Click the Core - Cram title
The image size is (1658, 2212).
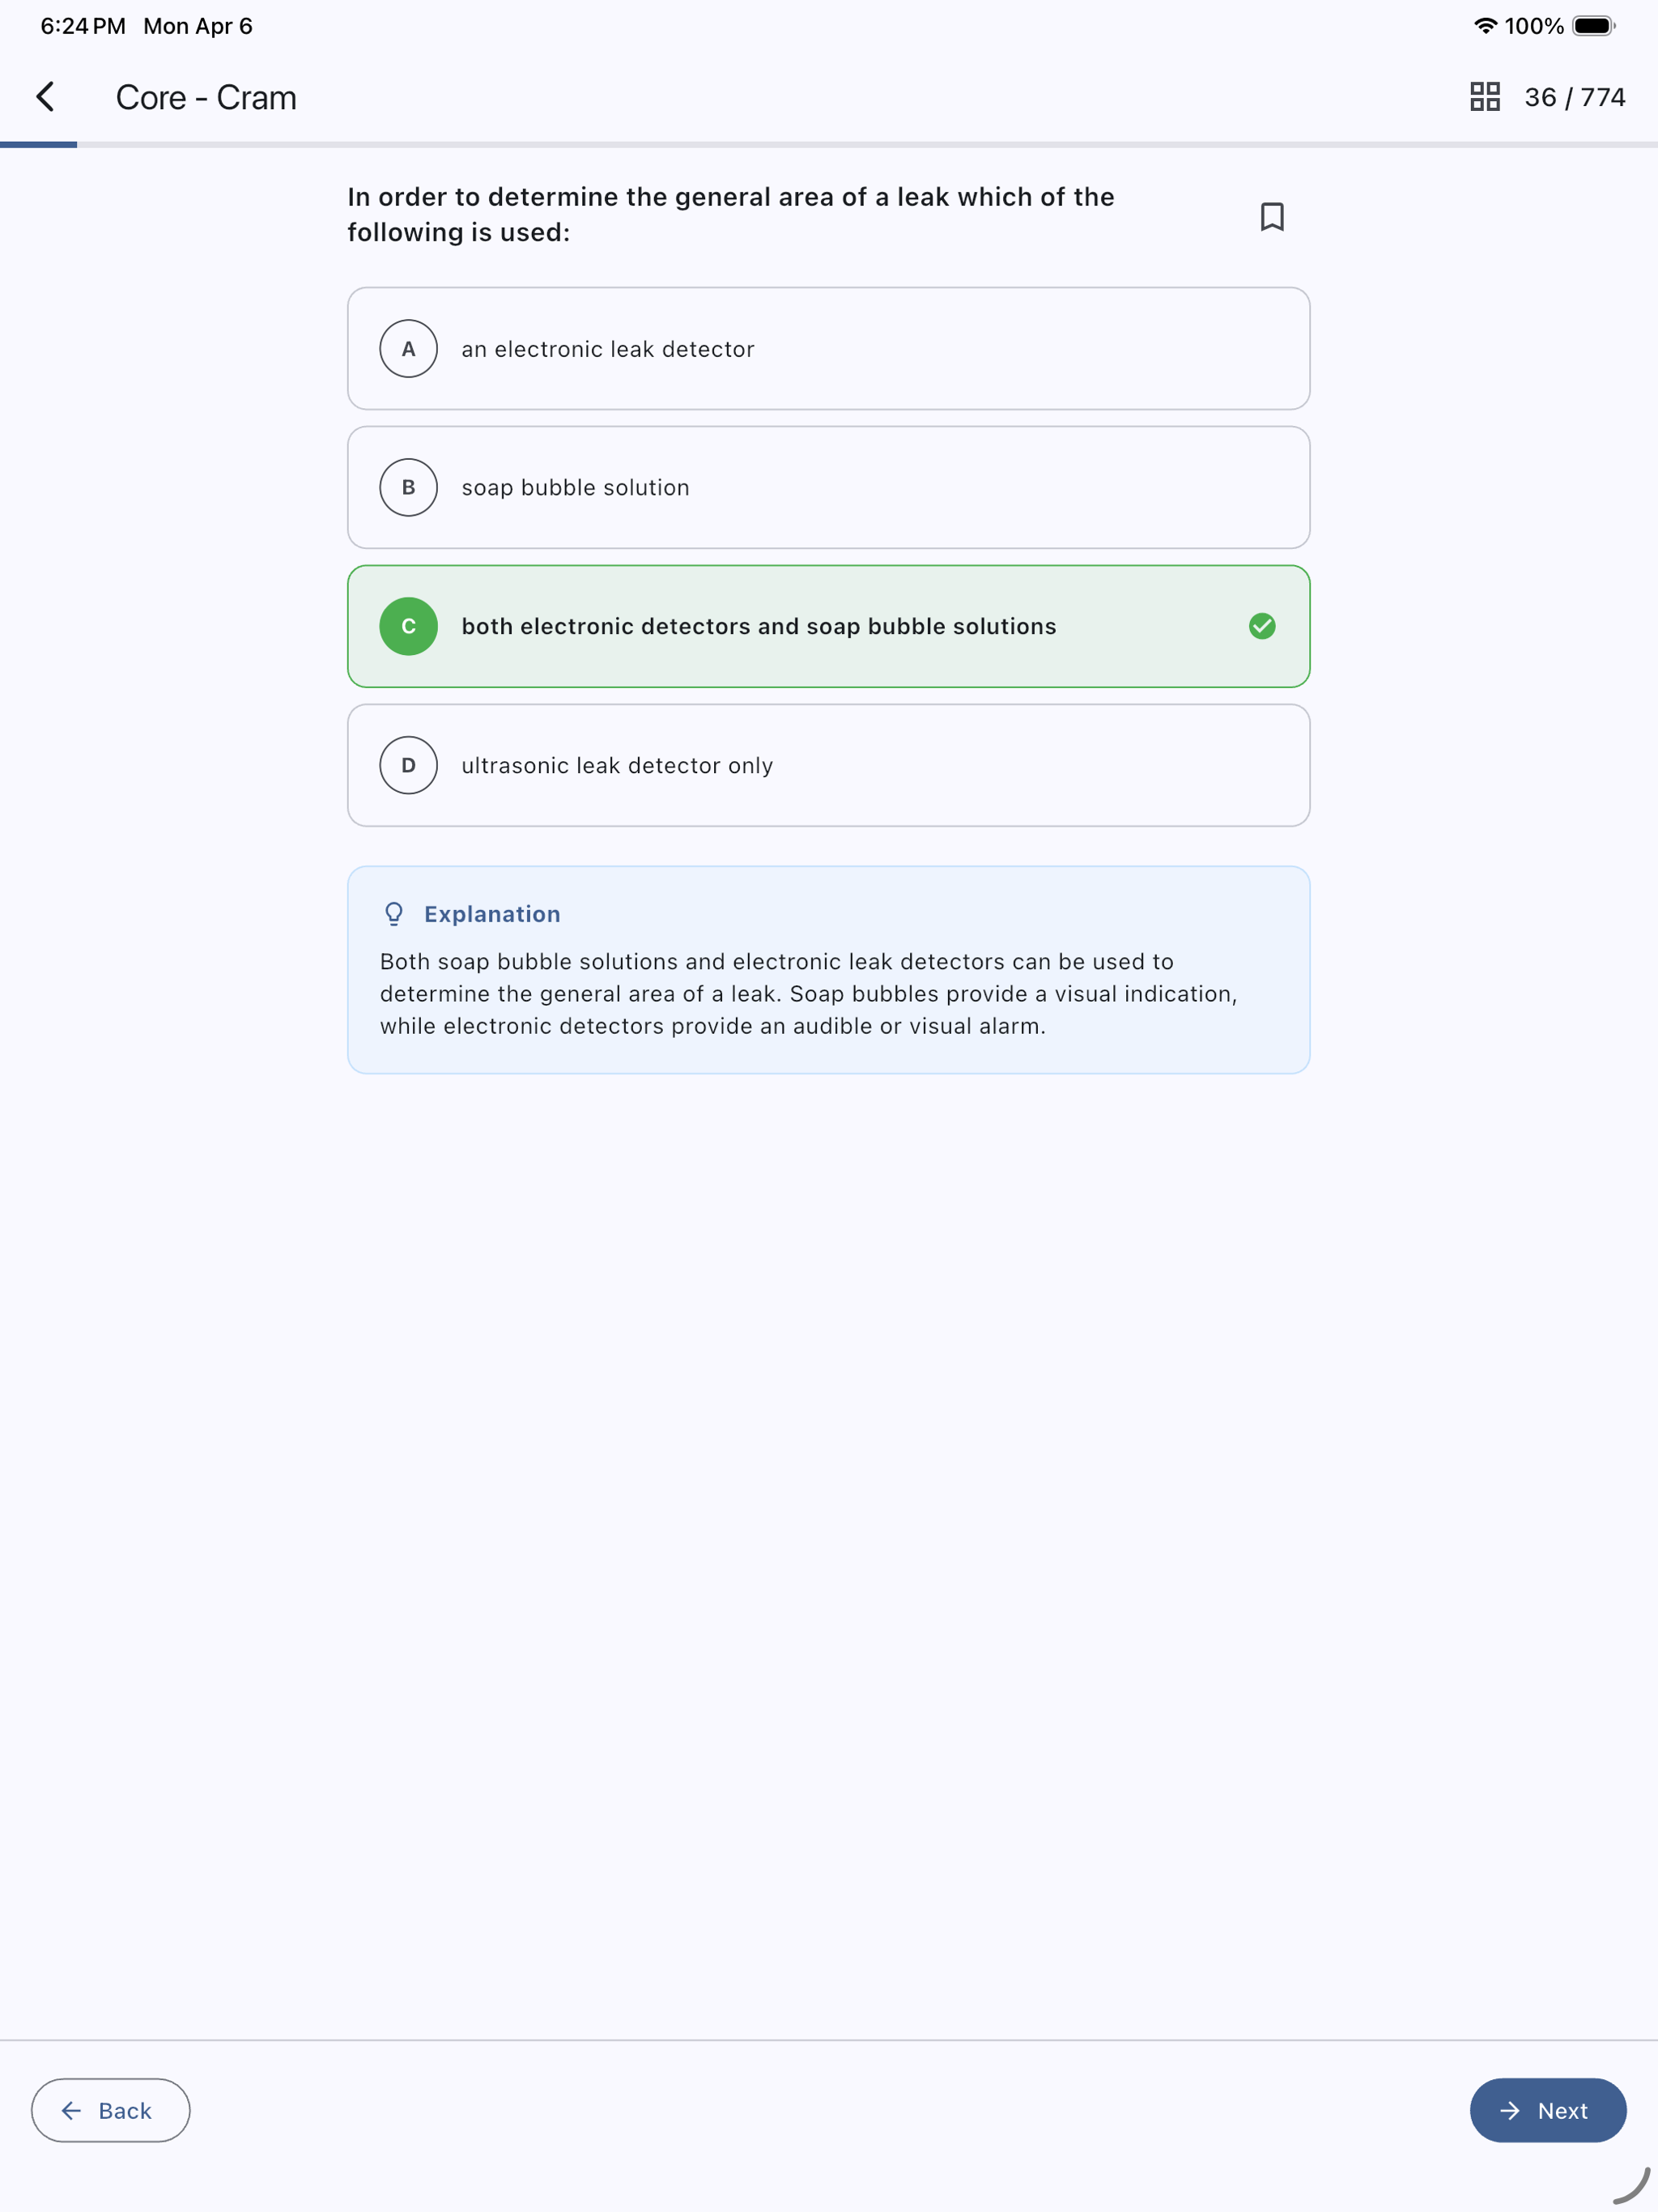206,97
